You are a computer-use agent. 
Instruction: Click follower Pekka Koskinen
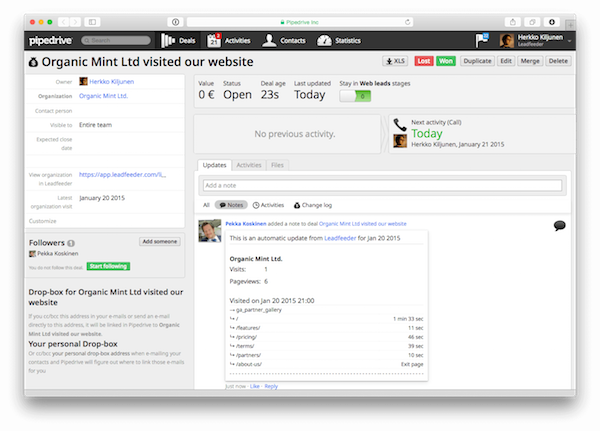(57, 253)
